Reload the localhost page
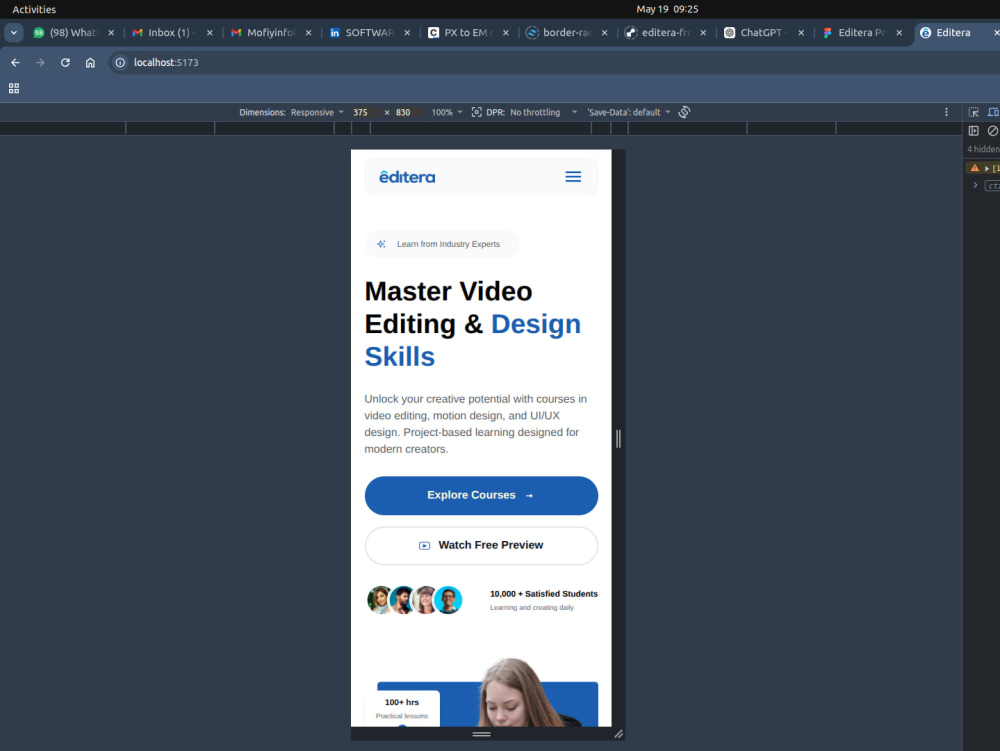 tap(65, 62)
